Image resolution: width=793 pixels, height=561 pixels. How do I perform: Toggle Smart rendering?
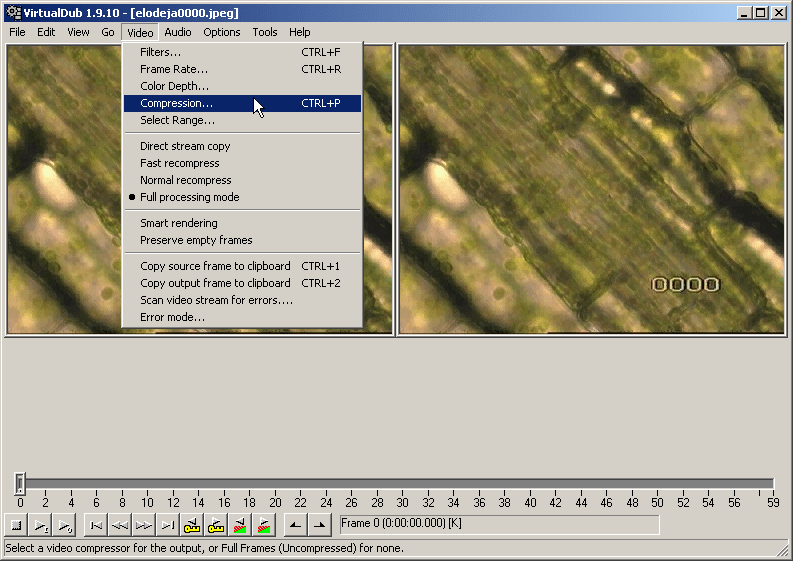242,223
